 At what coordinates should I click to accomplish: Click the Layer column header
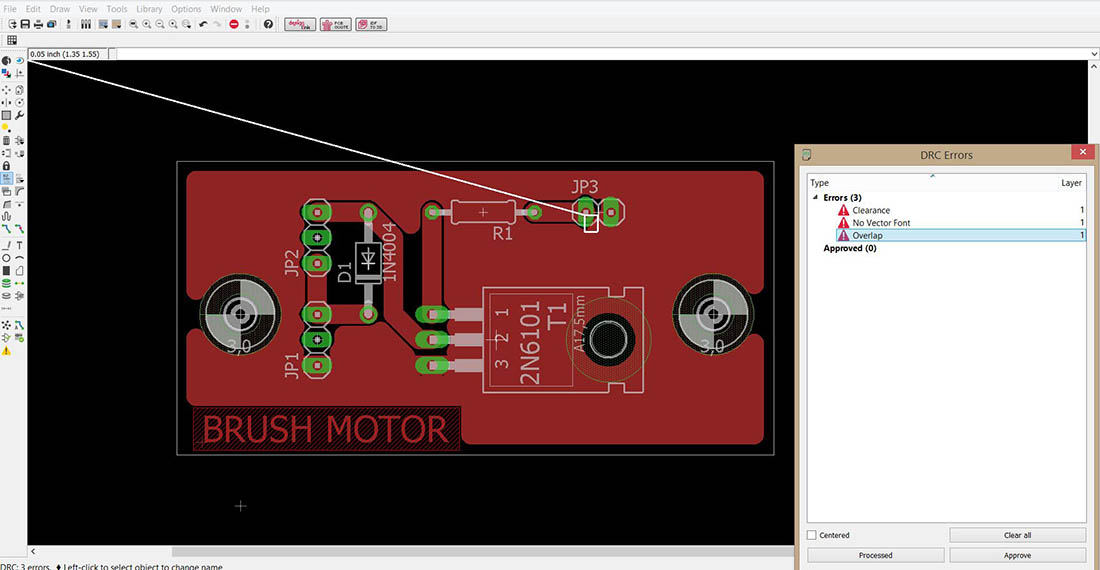1071,183
